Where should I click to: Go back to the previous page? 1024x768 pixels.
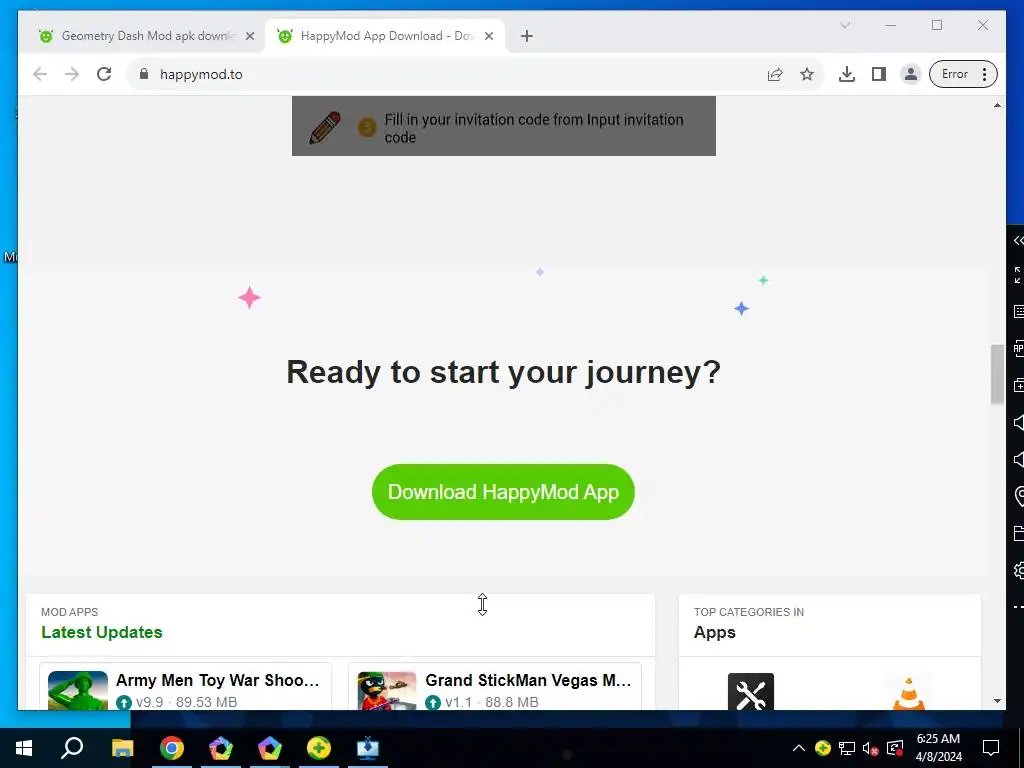click(x=40, y=74)
